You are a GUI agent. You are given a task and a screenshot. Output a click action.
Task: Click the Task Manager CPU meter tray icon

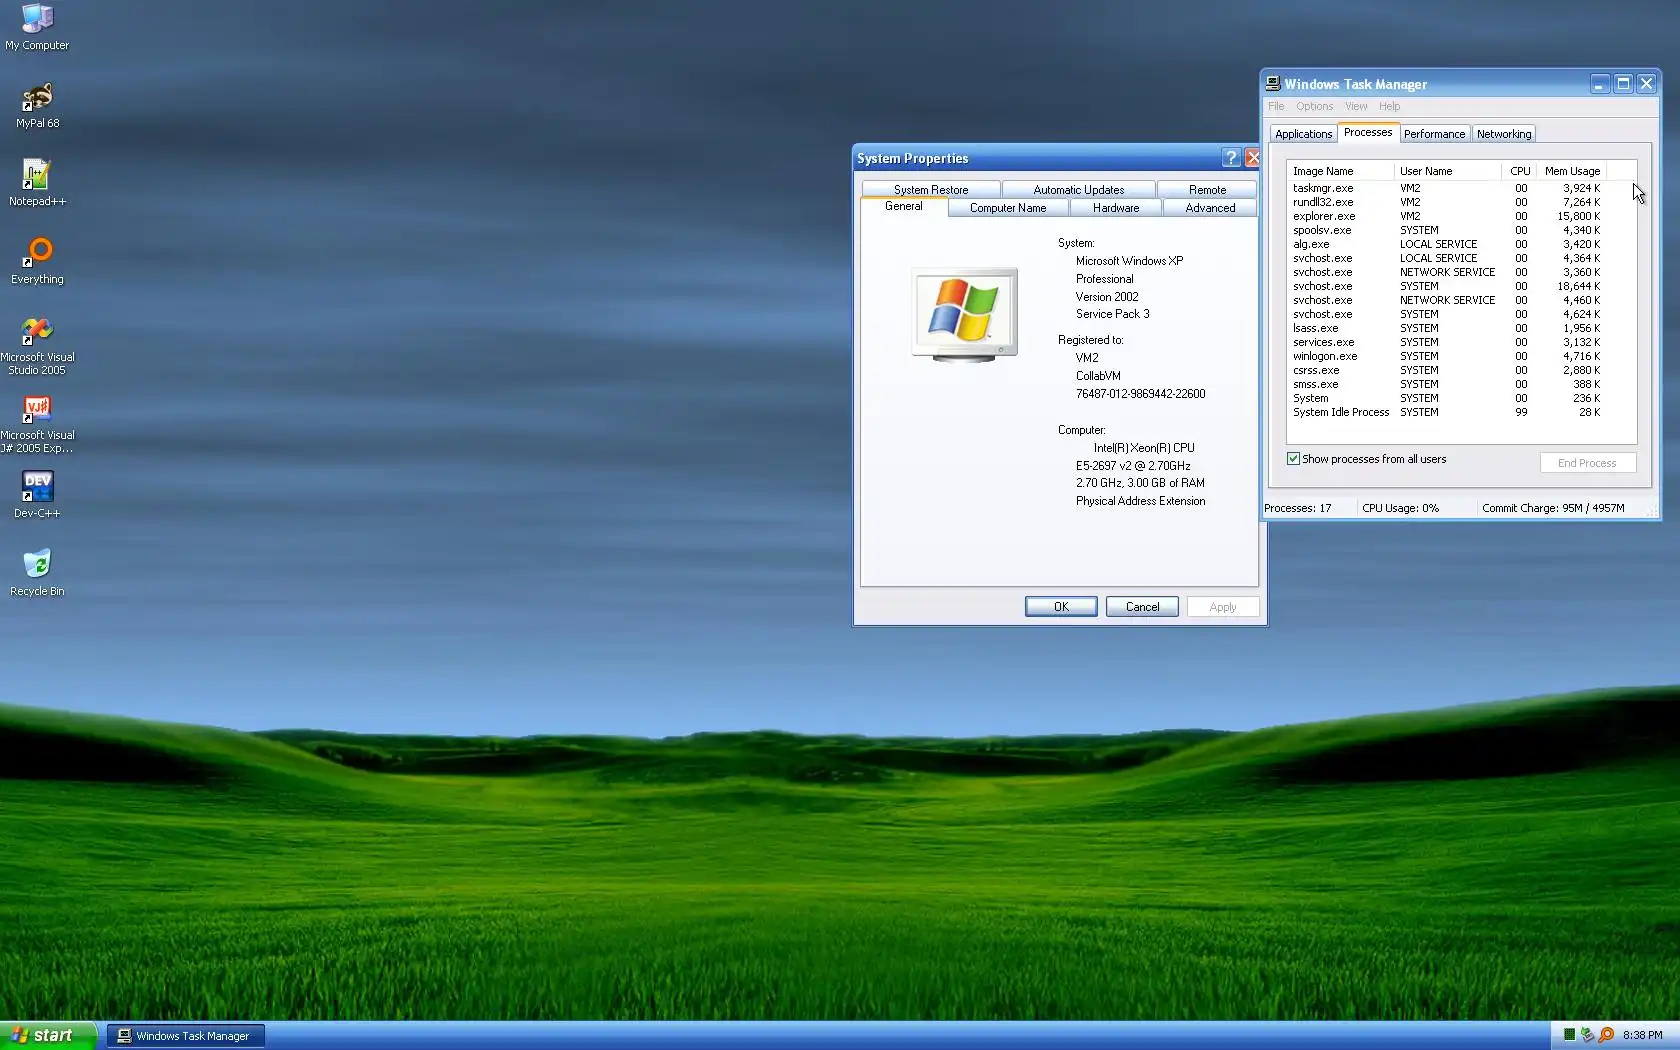pyautogui.click(x=1569, y=1035)
